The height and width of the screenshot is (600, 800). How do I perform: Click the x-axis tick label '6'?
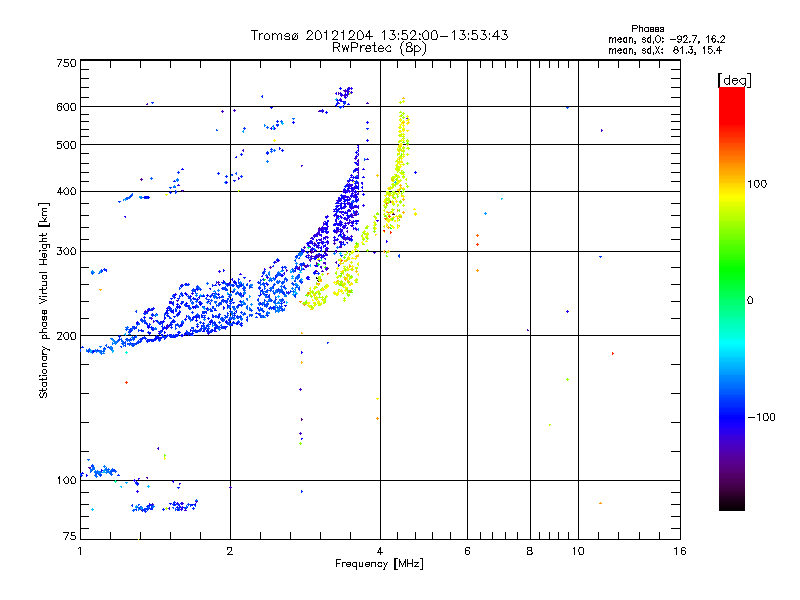[467, 551]
